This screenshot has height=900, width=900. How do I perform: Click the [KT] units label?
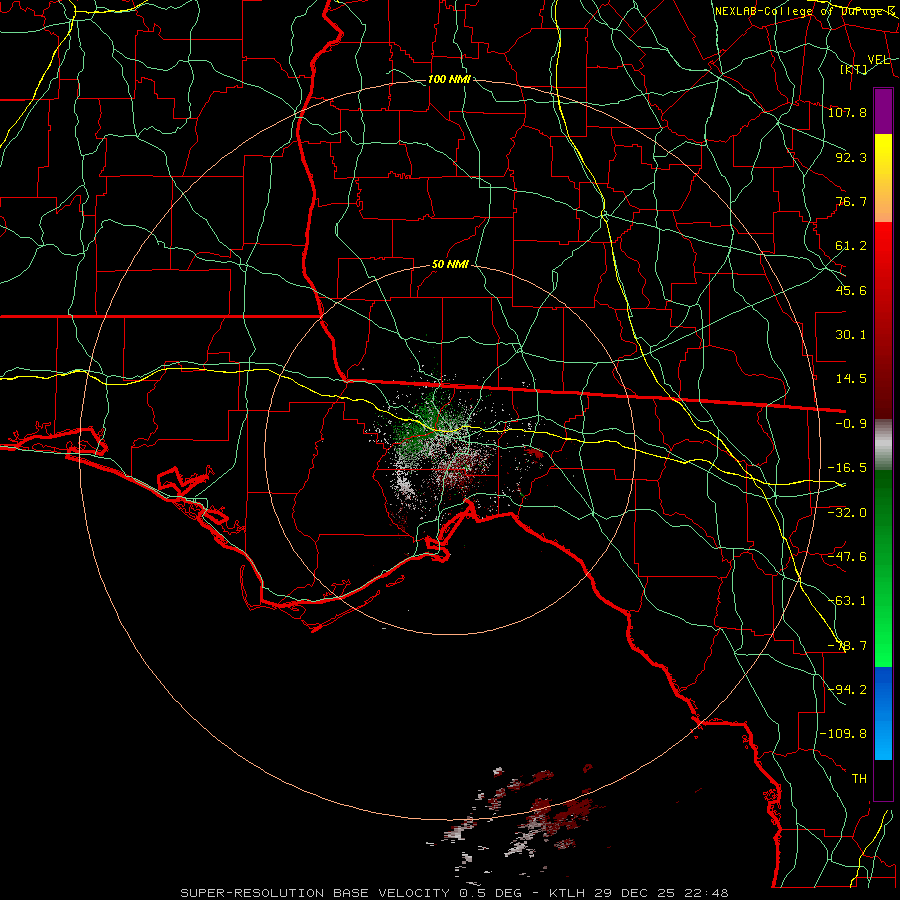tap(854, 69)
